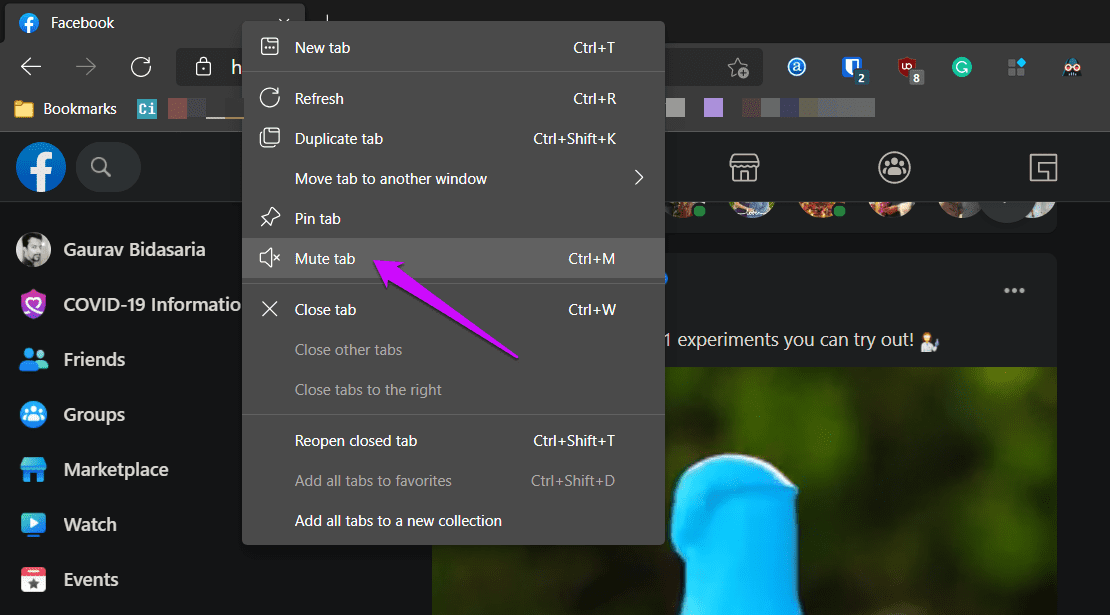Open Facebook search magnifier

[101, 168]
